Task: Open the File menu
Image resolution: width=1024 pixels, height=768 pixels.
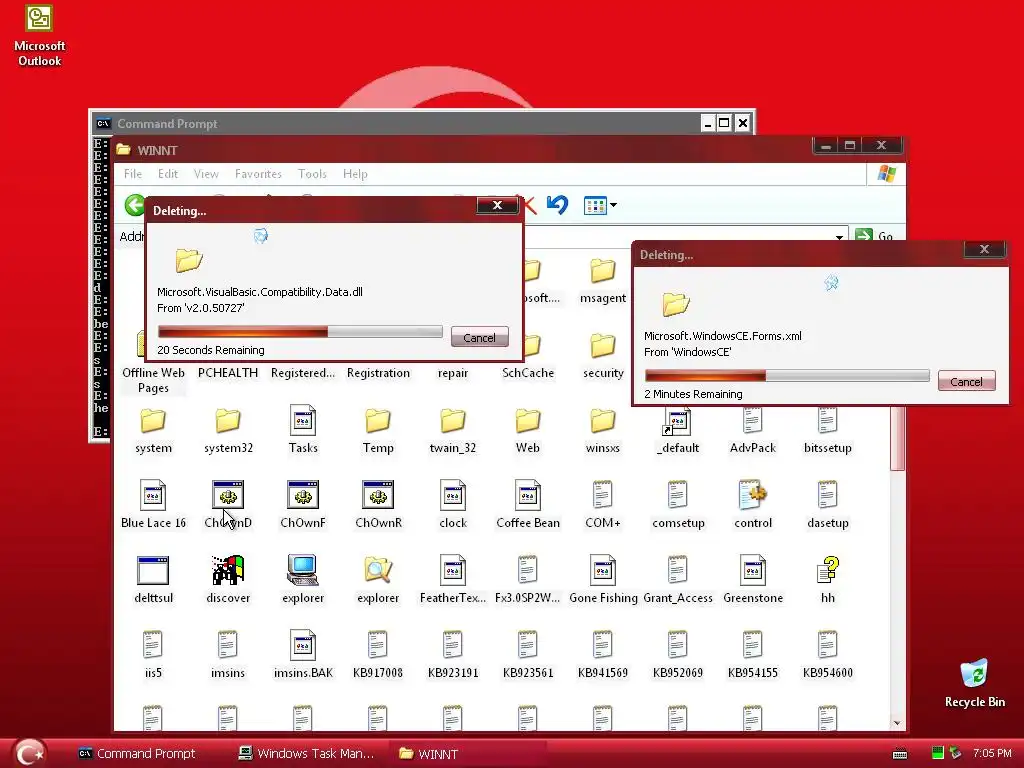Action: click(x=133, y=174)
